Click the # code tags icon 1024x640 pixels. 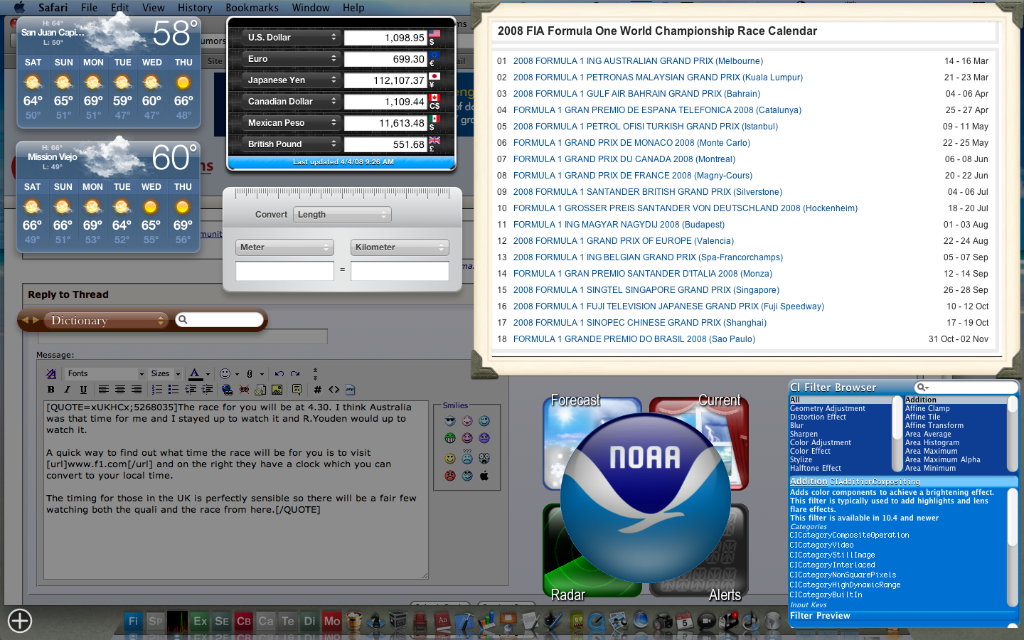tap(317, 390)
